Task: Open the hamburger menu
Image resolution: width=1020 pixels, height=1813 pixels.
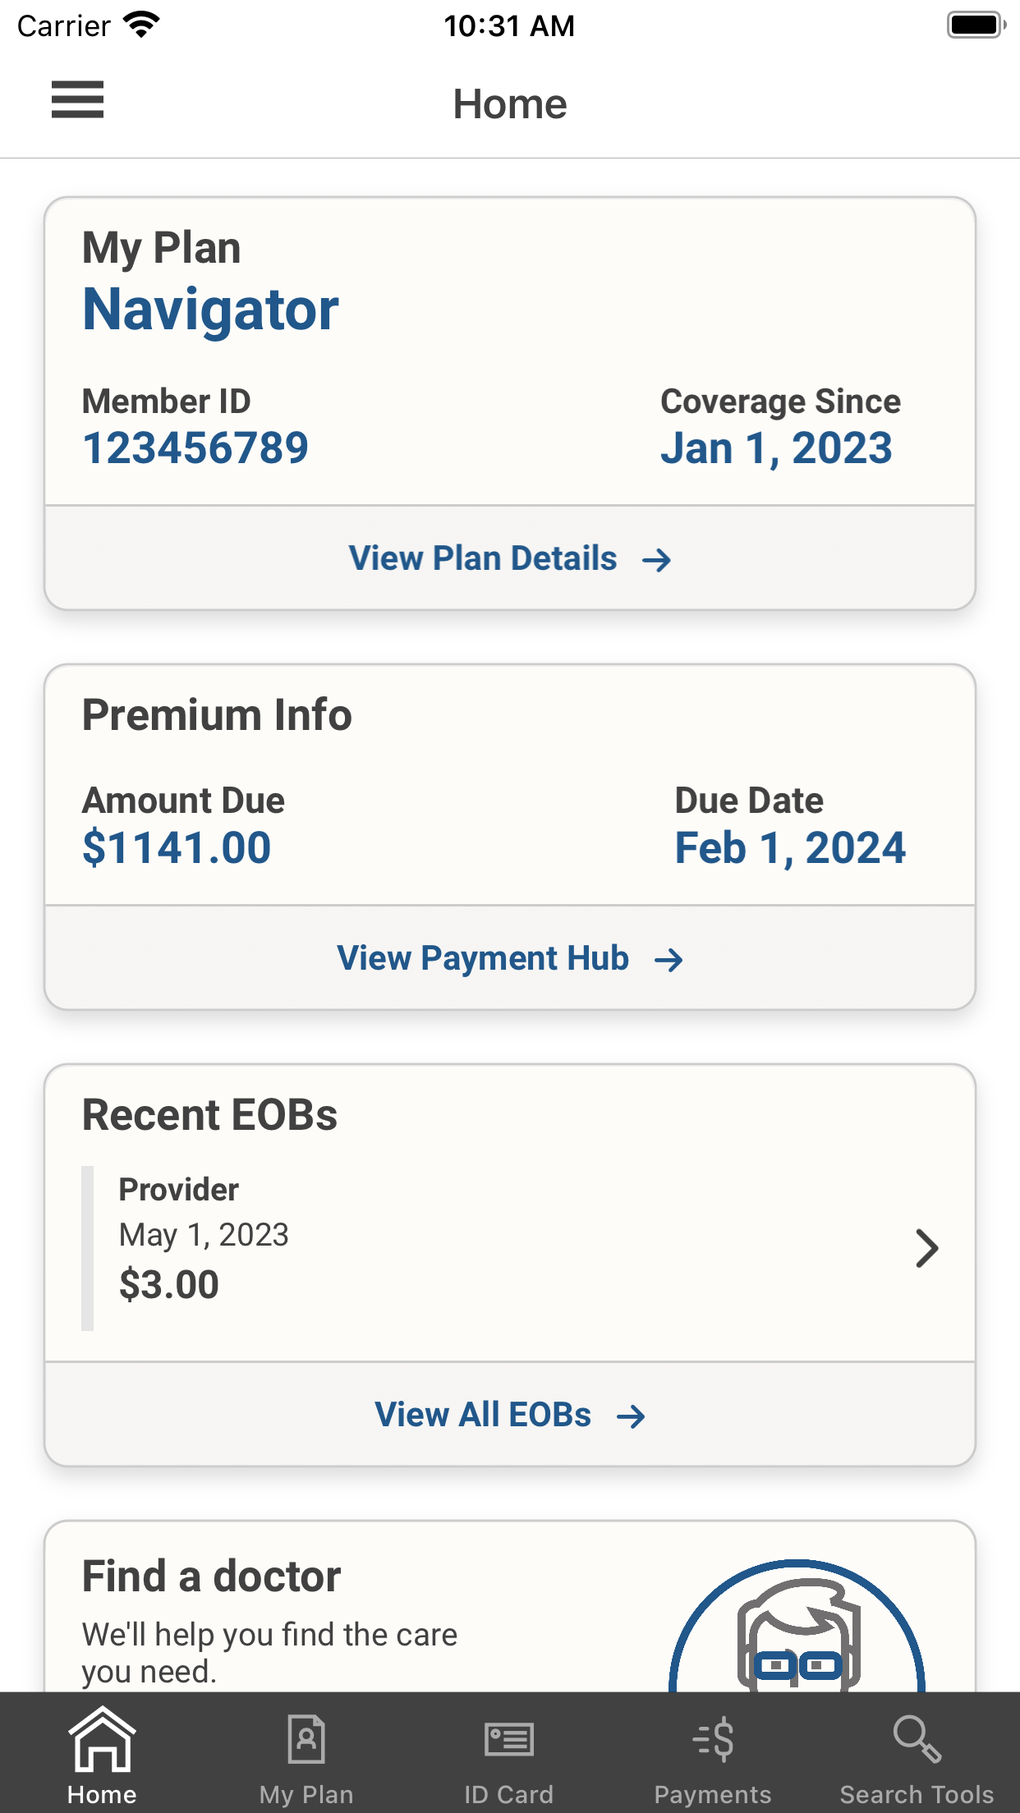Action: coord(78,100)
